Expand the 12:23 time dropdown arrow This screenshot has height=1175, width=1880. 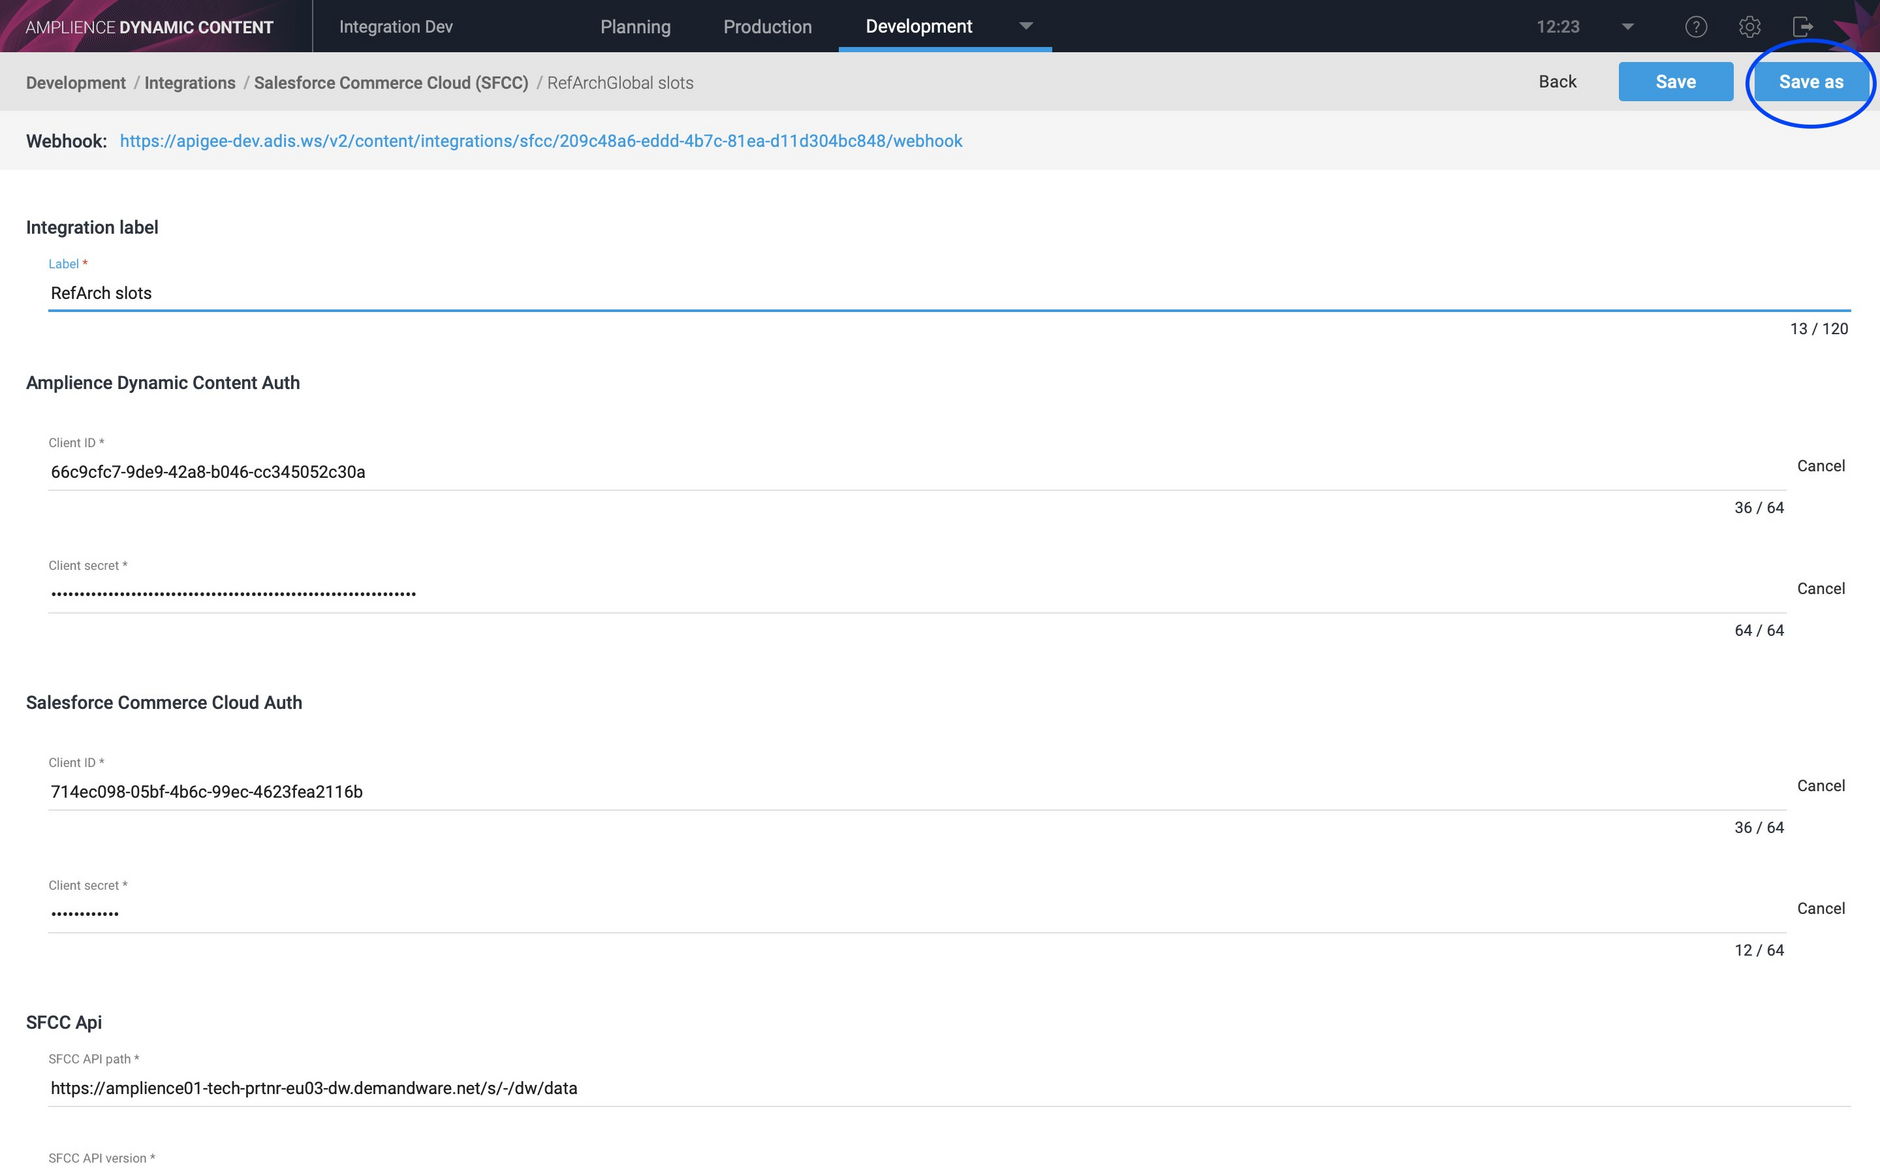1628,27
